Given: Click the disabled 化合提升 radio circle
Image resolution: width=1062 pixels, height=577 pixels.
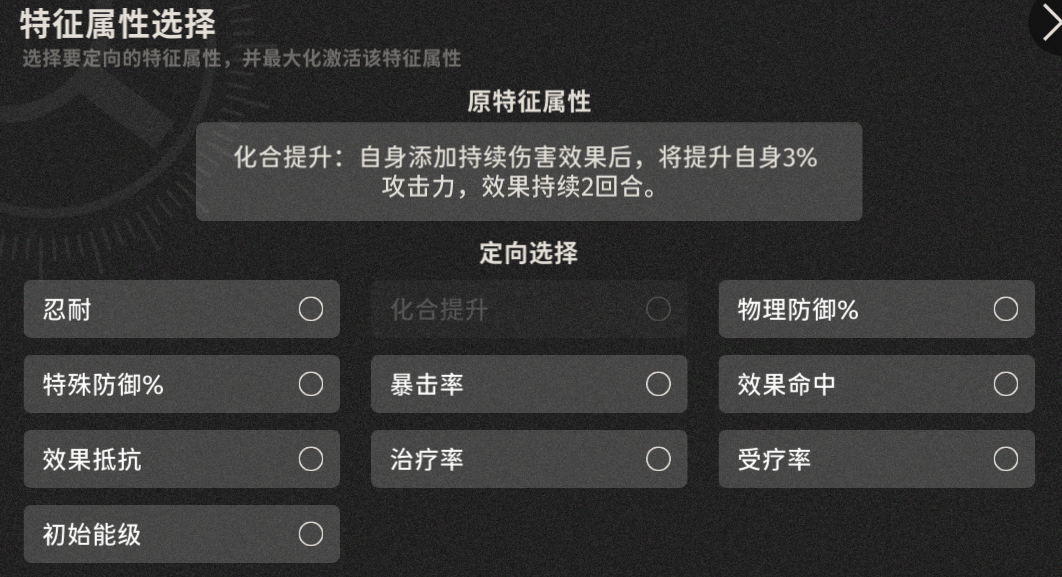Looking at the screenshot, I should click(658, 309).
